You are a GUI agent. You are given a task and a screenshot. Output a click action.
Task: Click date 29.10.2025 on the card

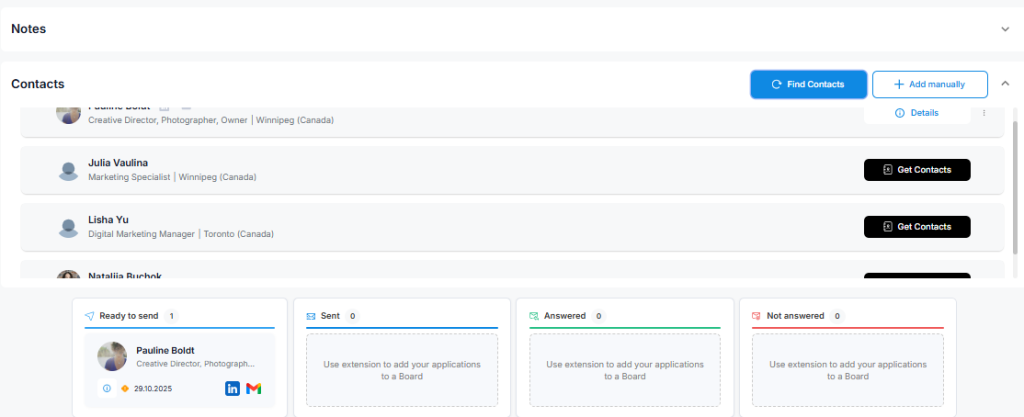pos(153,388)
